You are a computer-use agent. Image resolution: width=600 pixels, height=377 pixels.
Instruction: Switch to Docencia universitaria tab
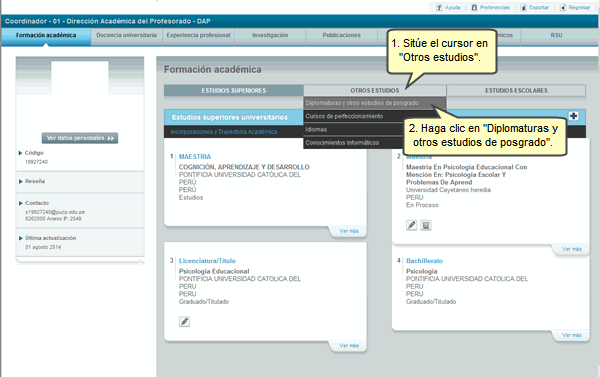[x=127, y=35]
